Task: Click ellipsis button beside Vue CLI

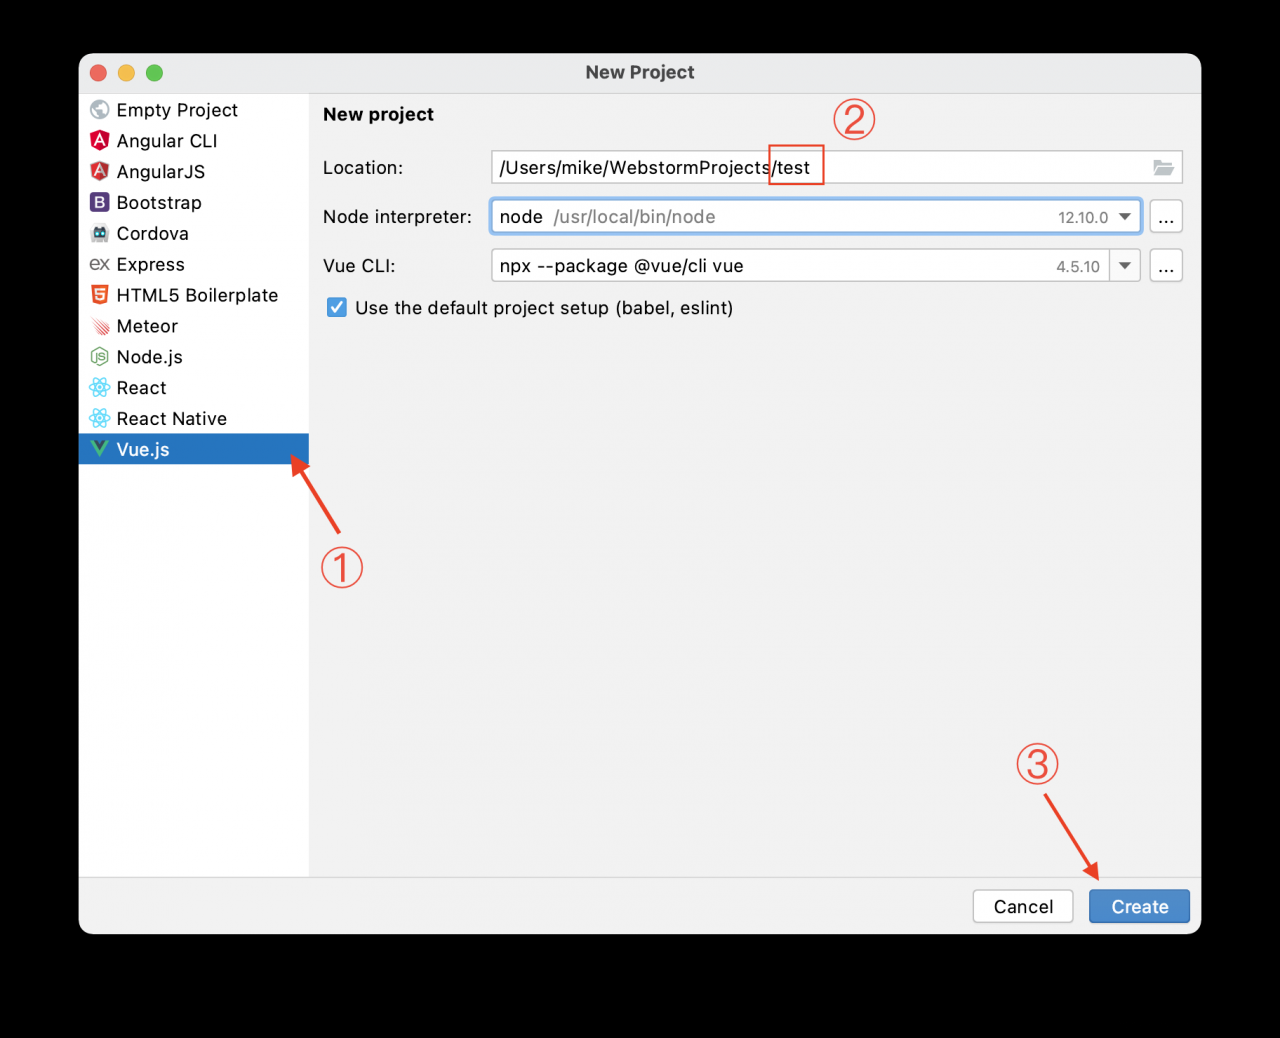Action: tap(1166, 266)
